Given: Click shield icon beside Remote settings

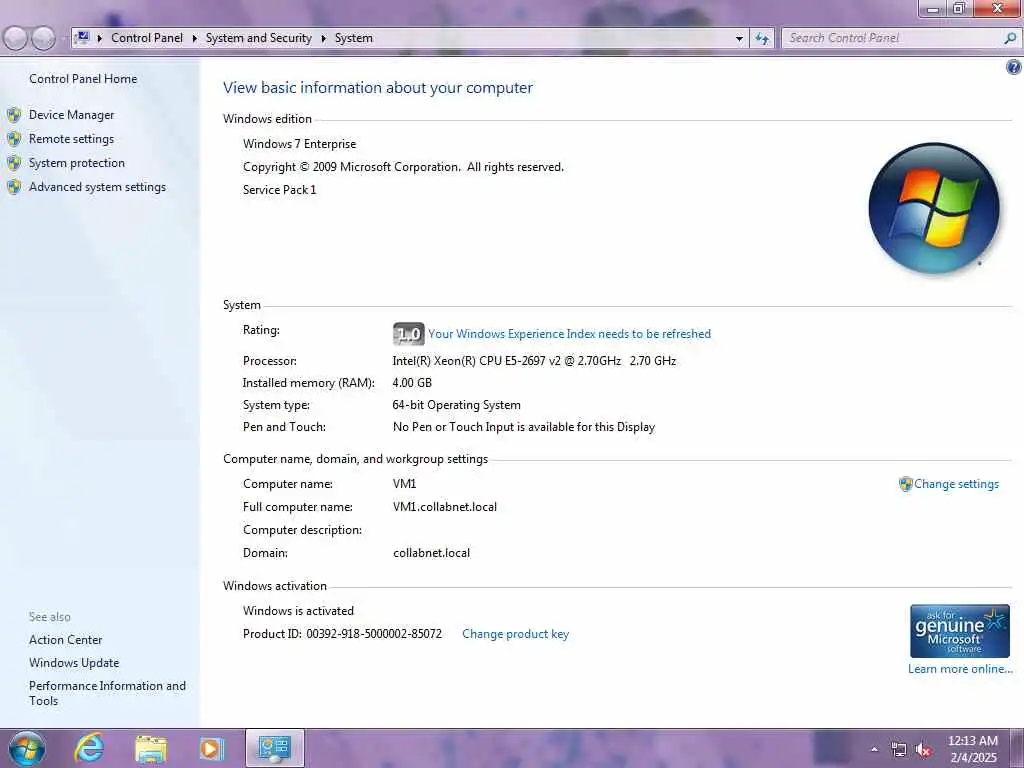Looking at the screenshot, I should pyautogui.click(x=14, y=139).
